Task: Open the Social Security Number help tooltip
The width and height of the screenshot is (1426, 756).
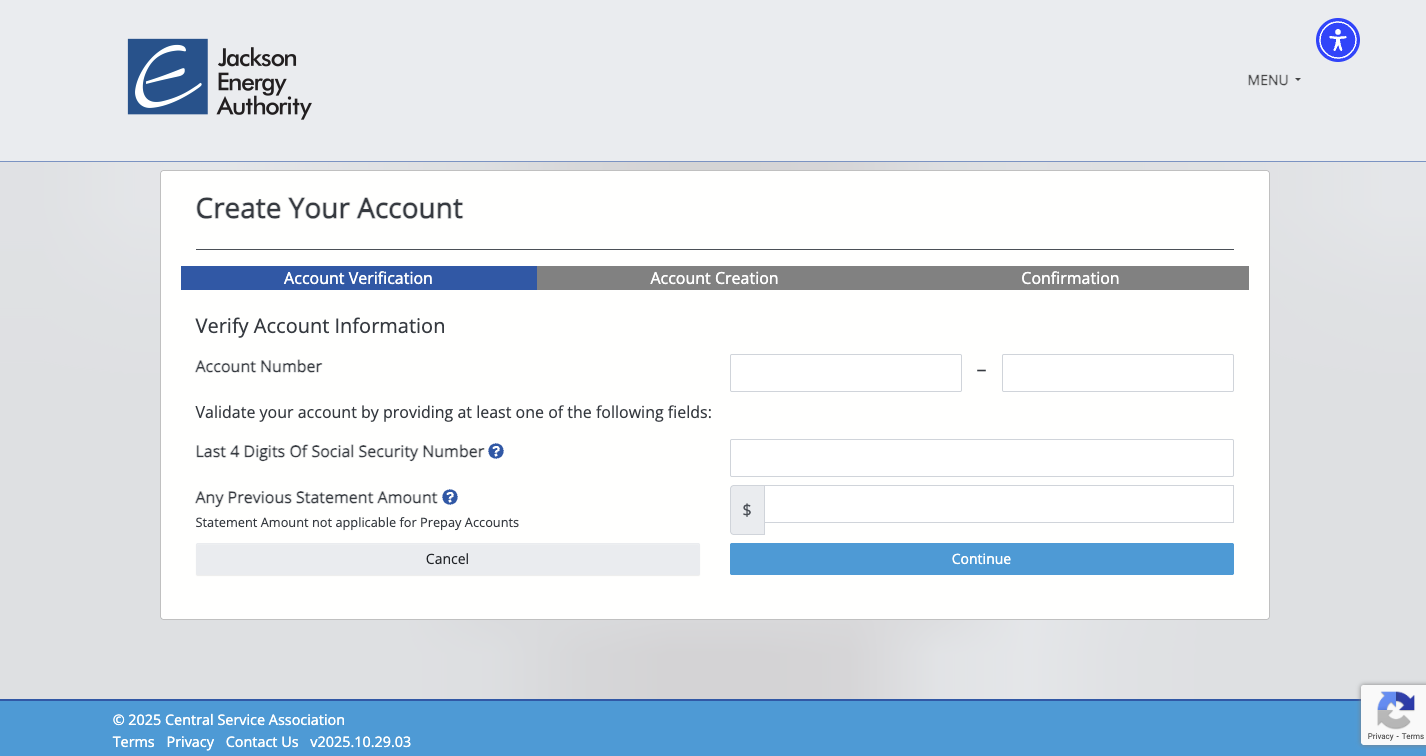Action: (496, 451)
